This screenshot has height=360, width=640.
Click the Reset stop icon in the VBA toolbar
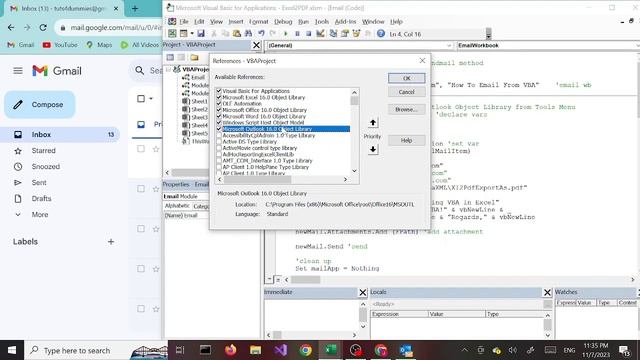point(309,33)
